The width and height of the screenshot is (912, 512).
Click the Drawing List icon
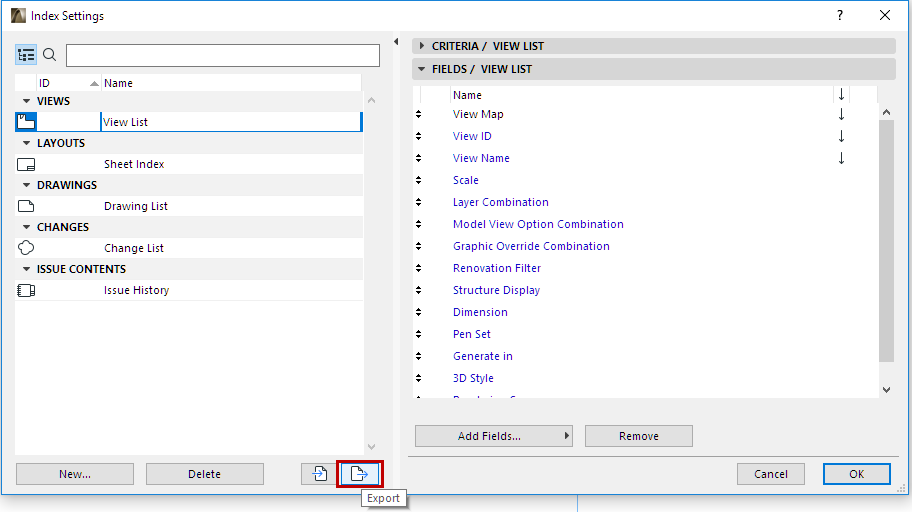27,206
